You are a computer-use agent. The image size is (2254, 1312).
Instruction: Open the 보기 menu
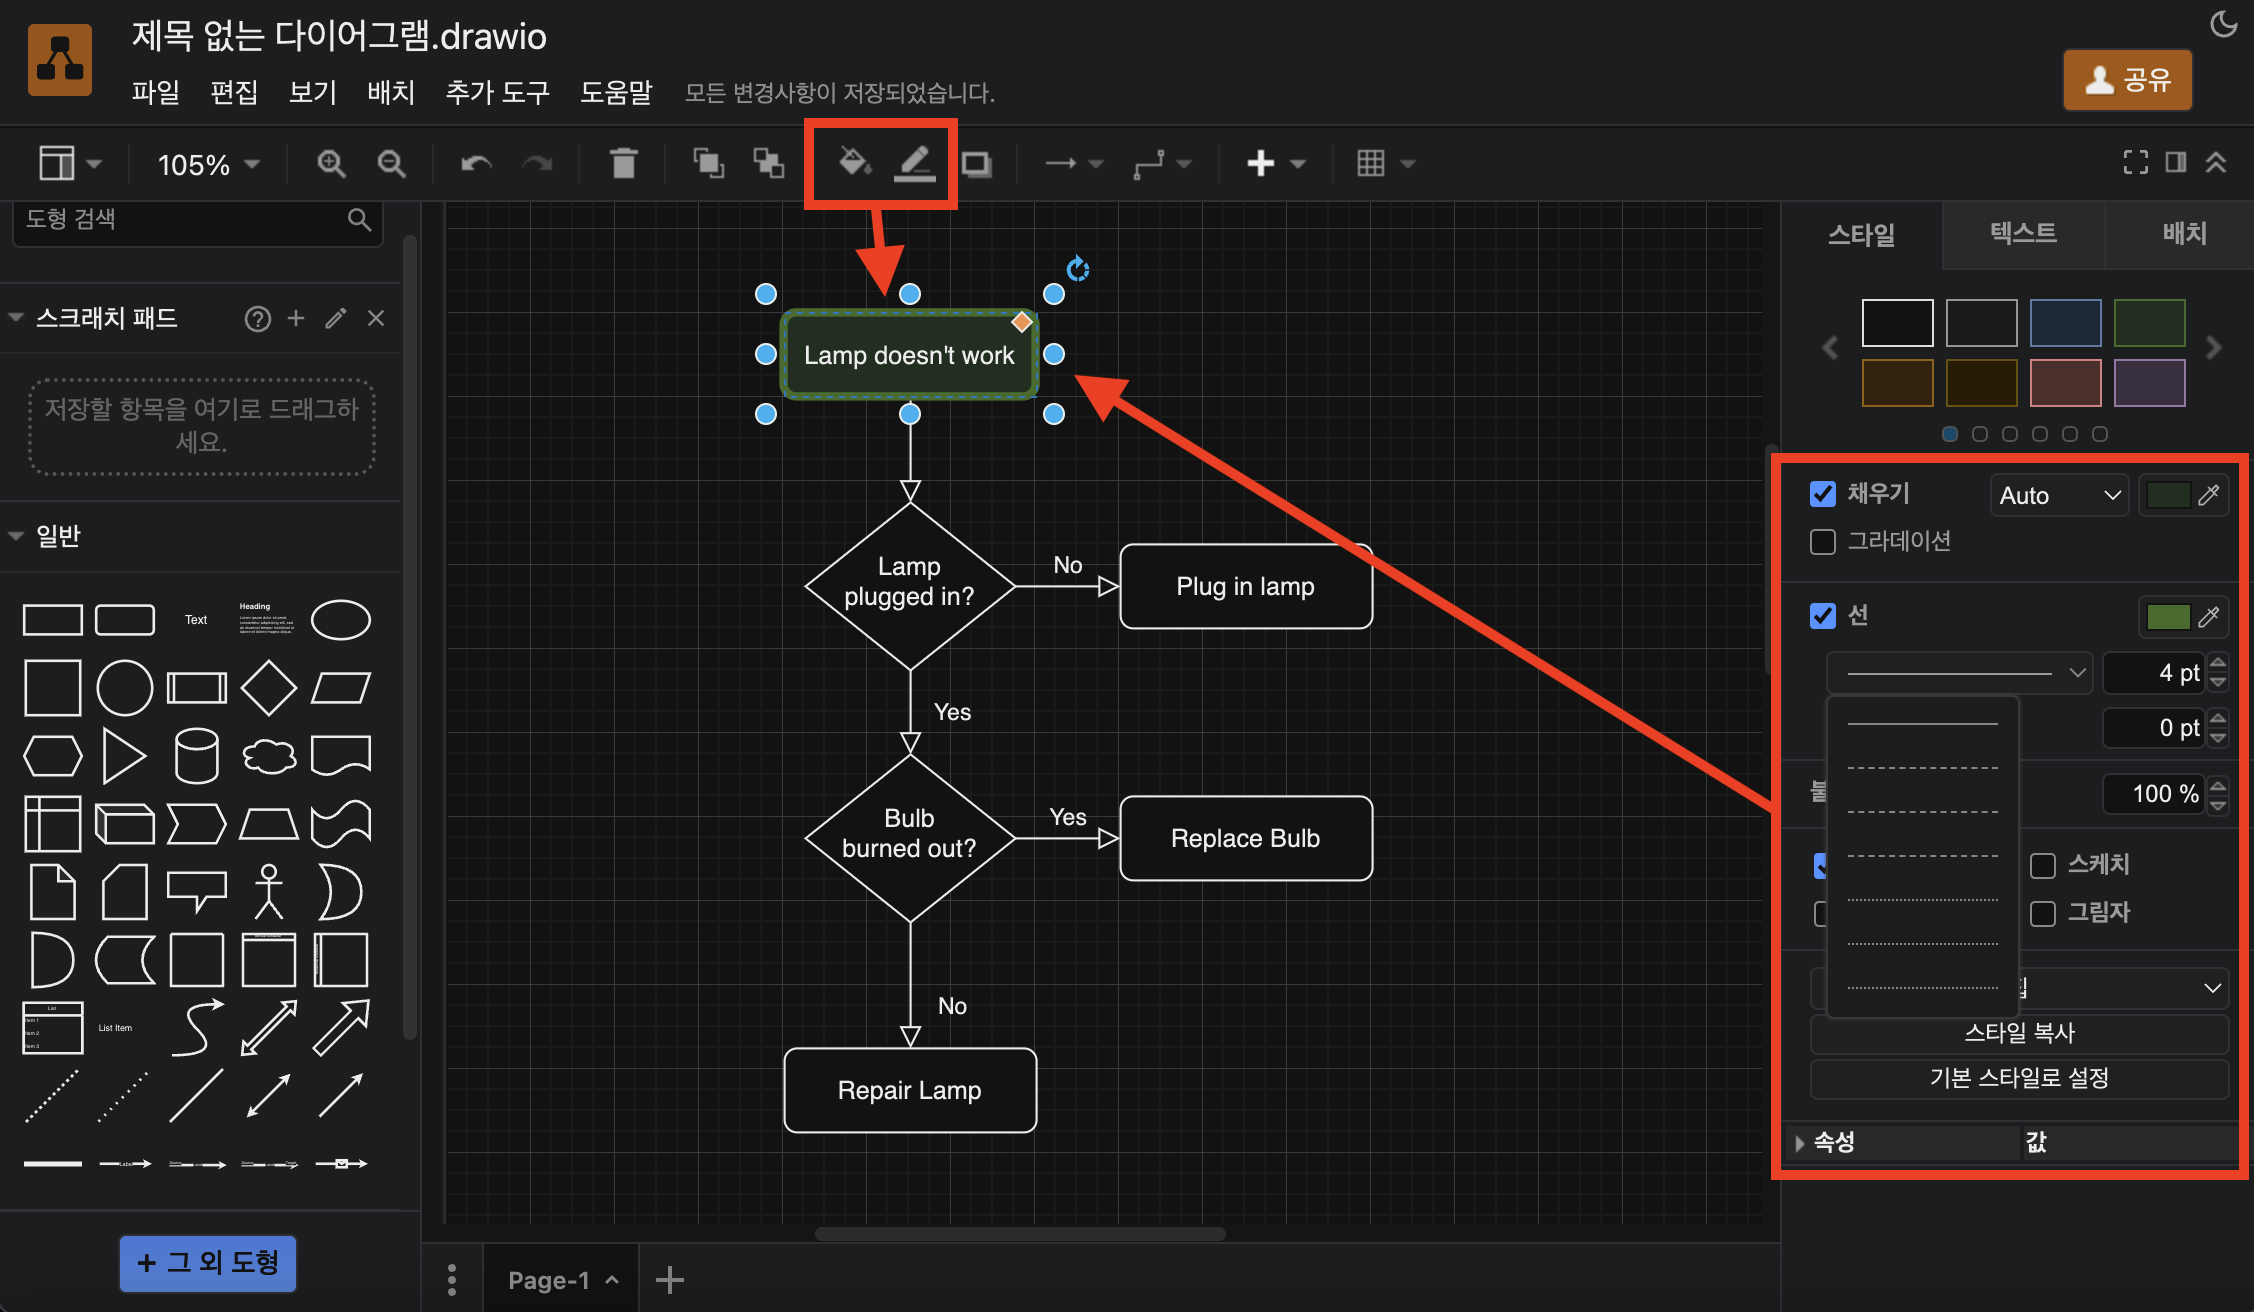(x=312, y=92)
